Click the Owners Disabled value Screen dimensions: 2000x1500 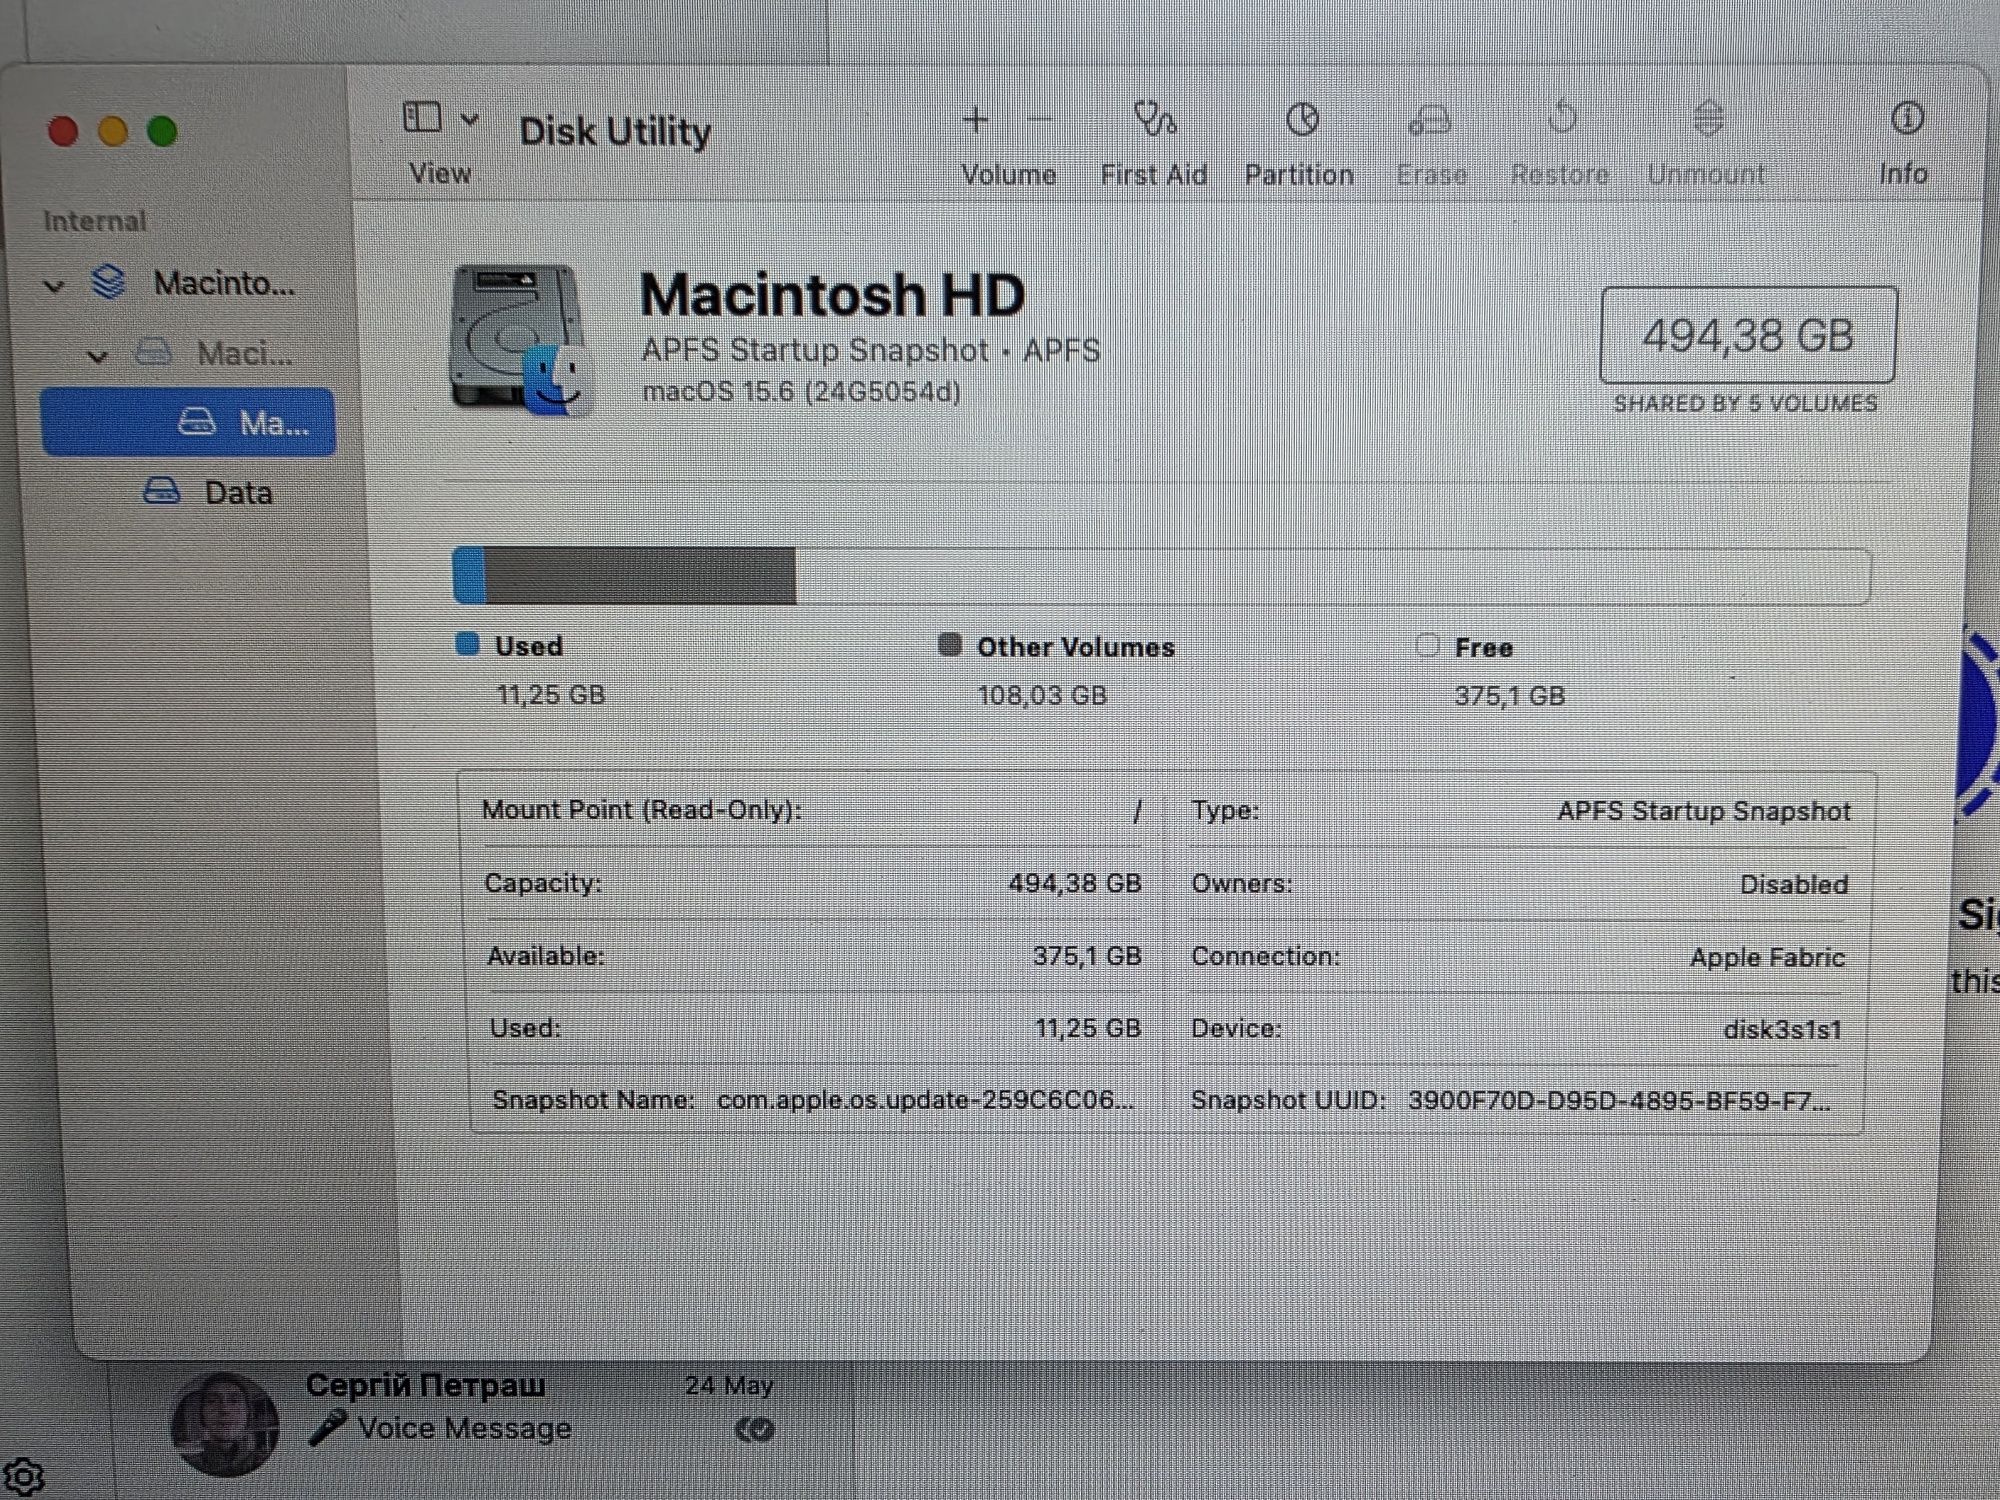tap(1794, 884)
